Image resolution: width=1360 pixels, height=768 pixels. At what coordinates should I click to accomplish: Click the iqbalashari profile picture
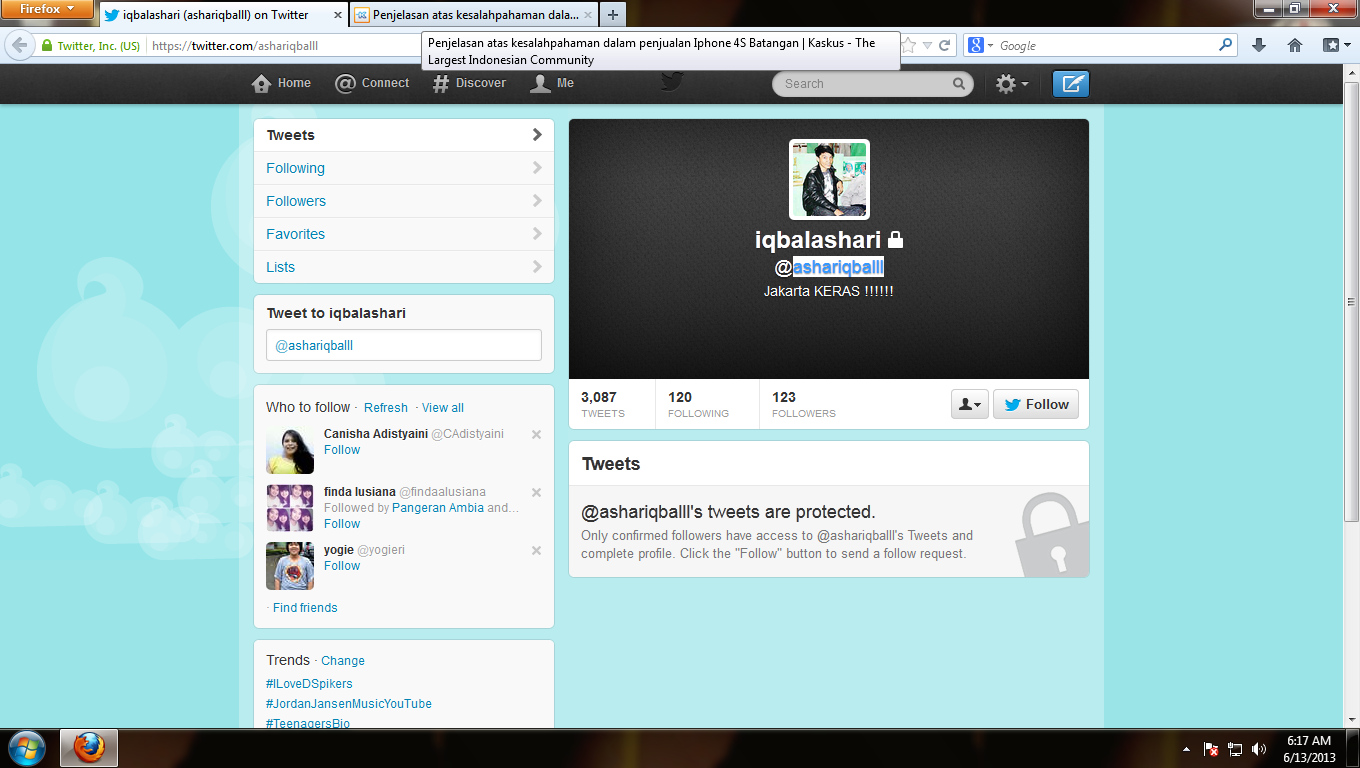(x=829, y=179)
